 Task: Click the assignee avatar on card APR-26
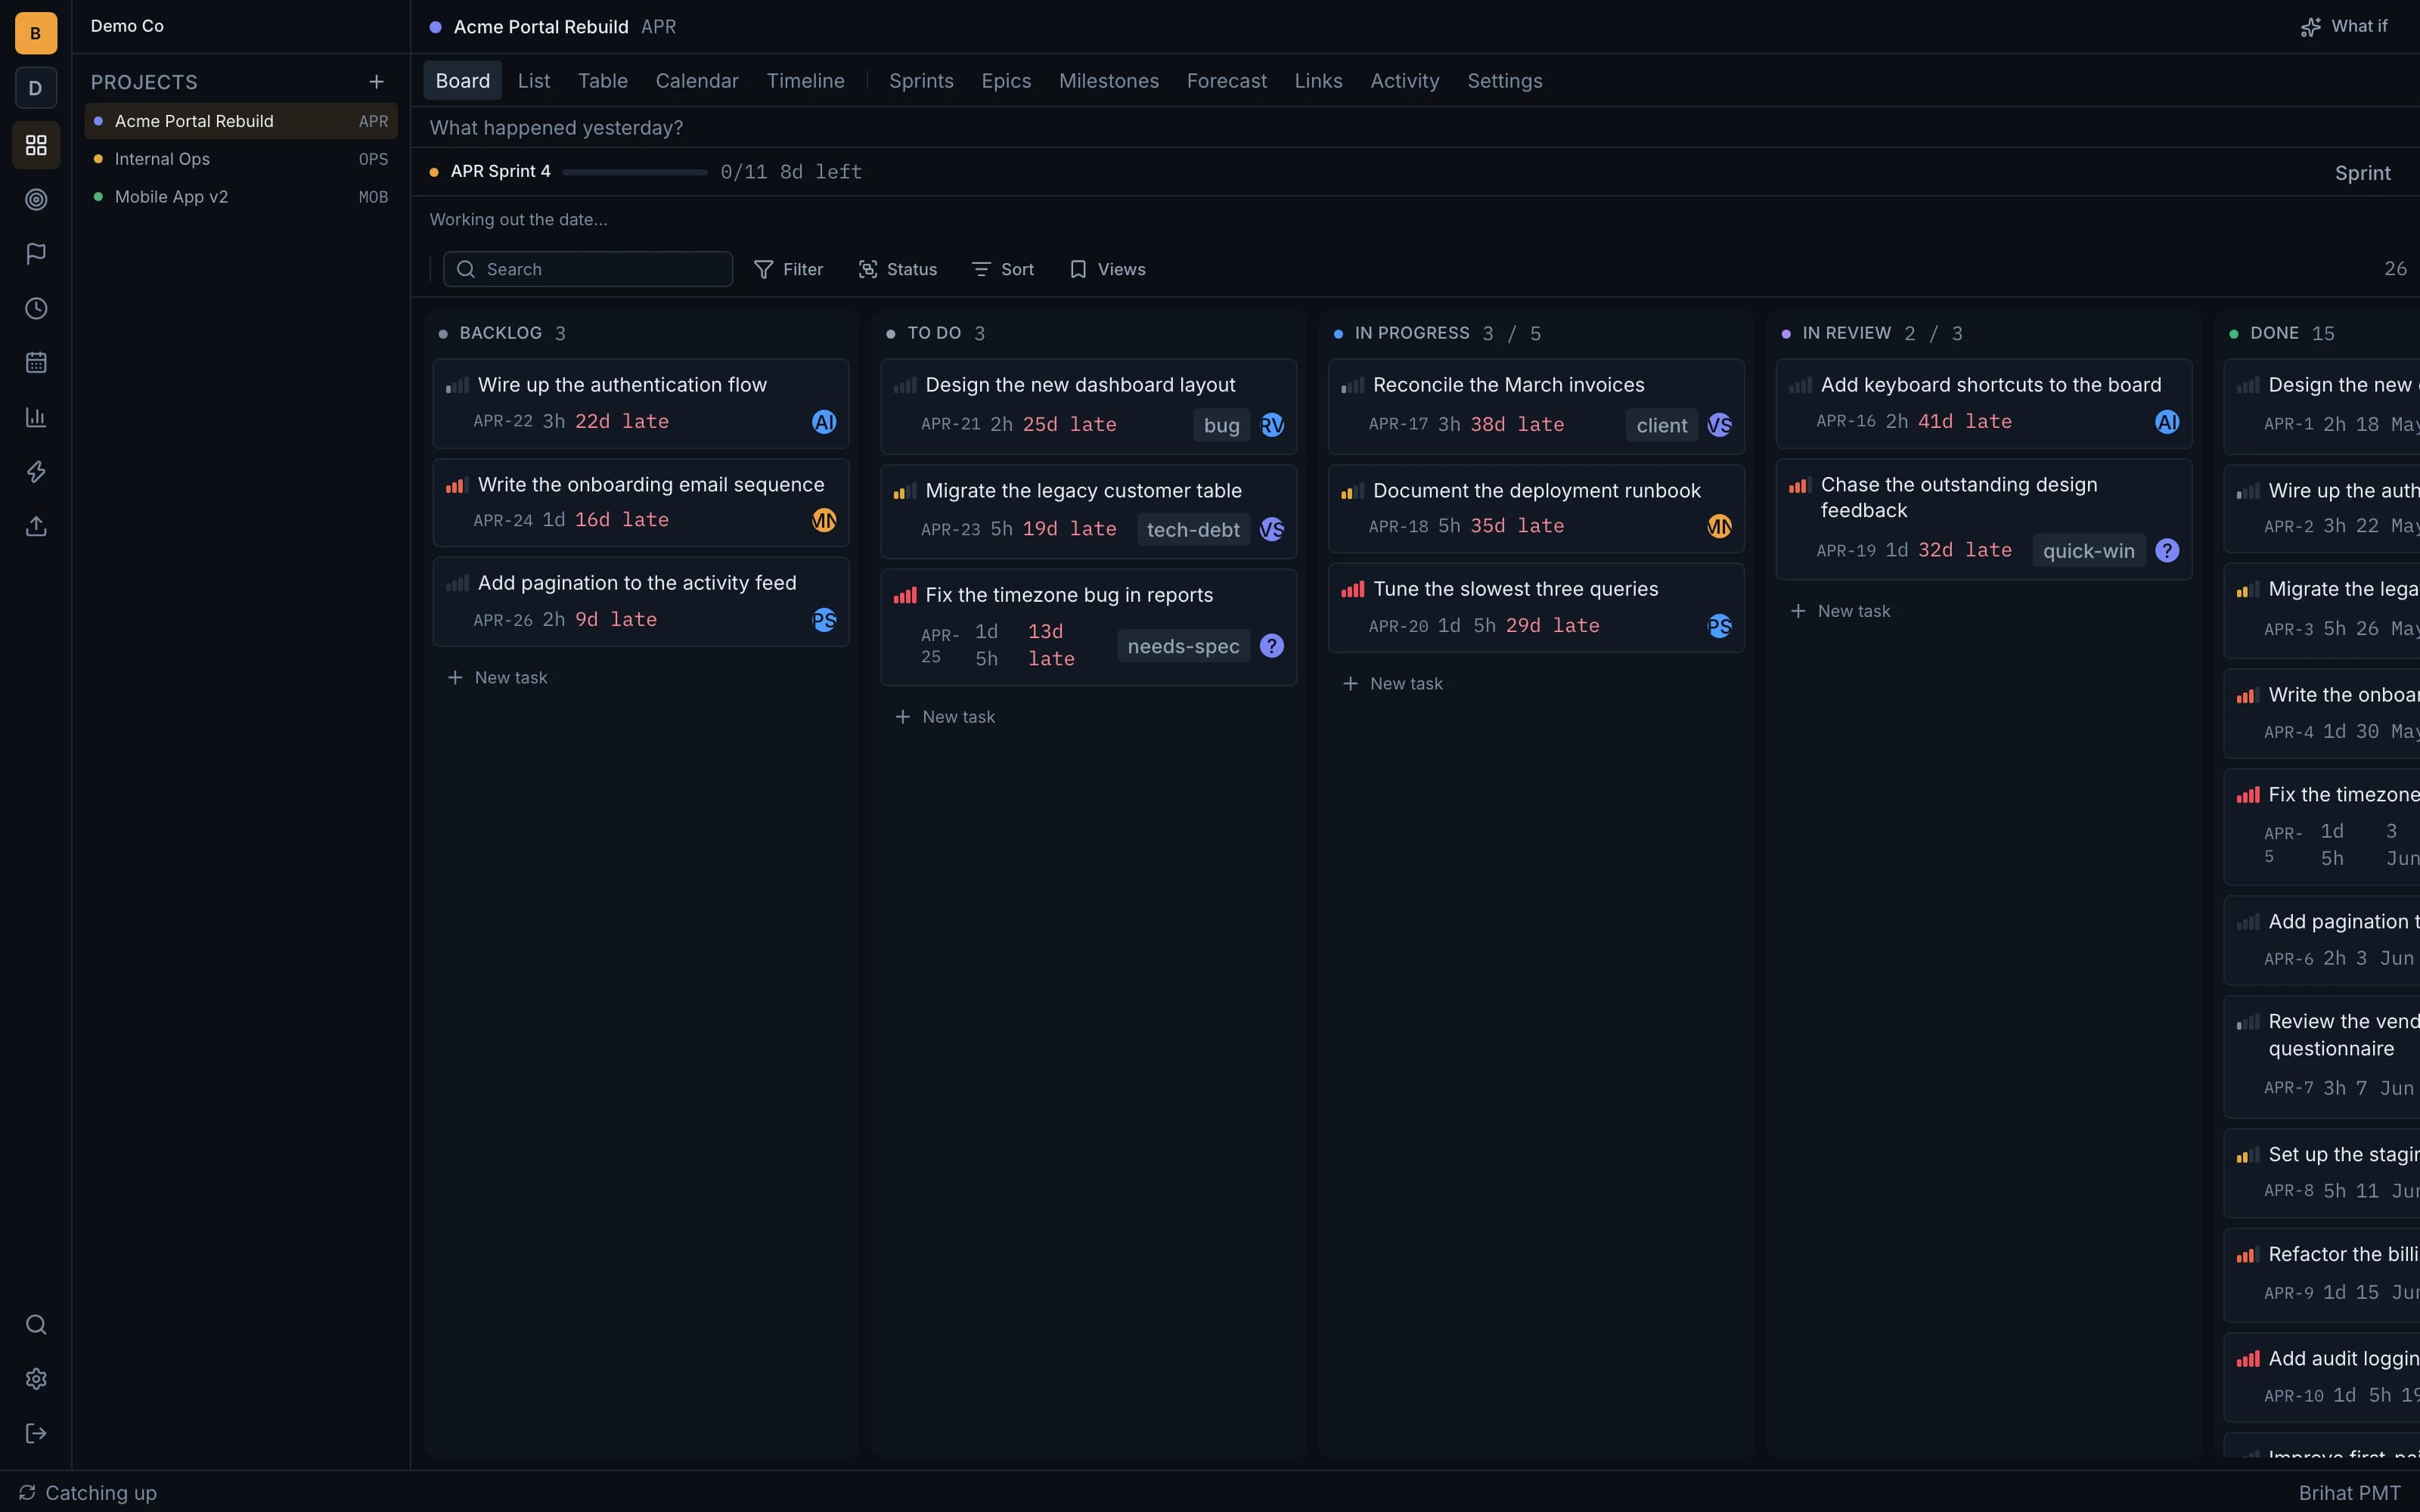coord(824,620)
